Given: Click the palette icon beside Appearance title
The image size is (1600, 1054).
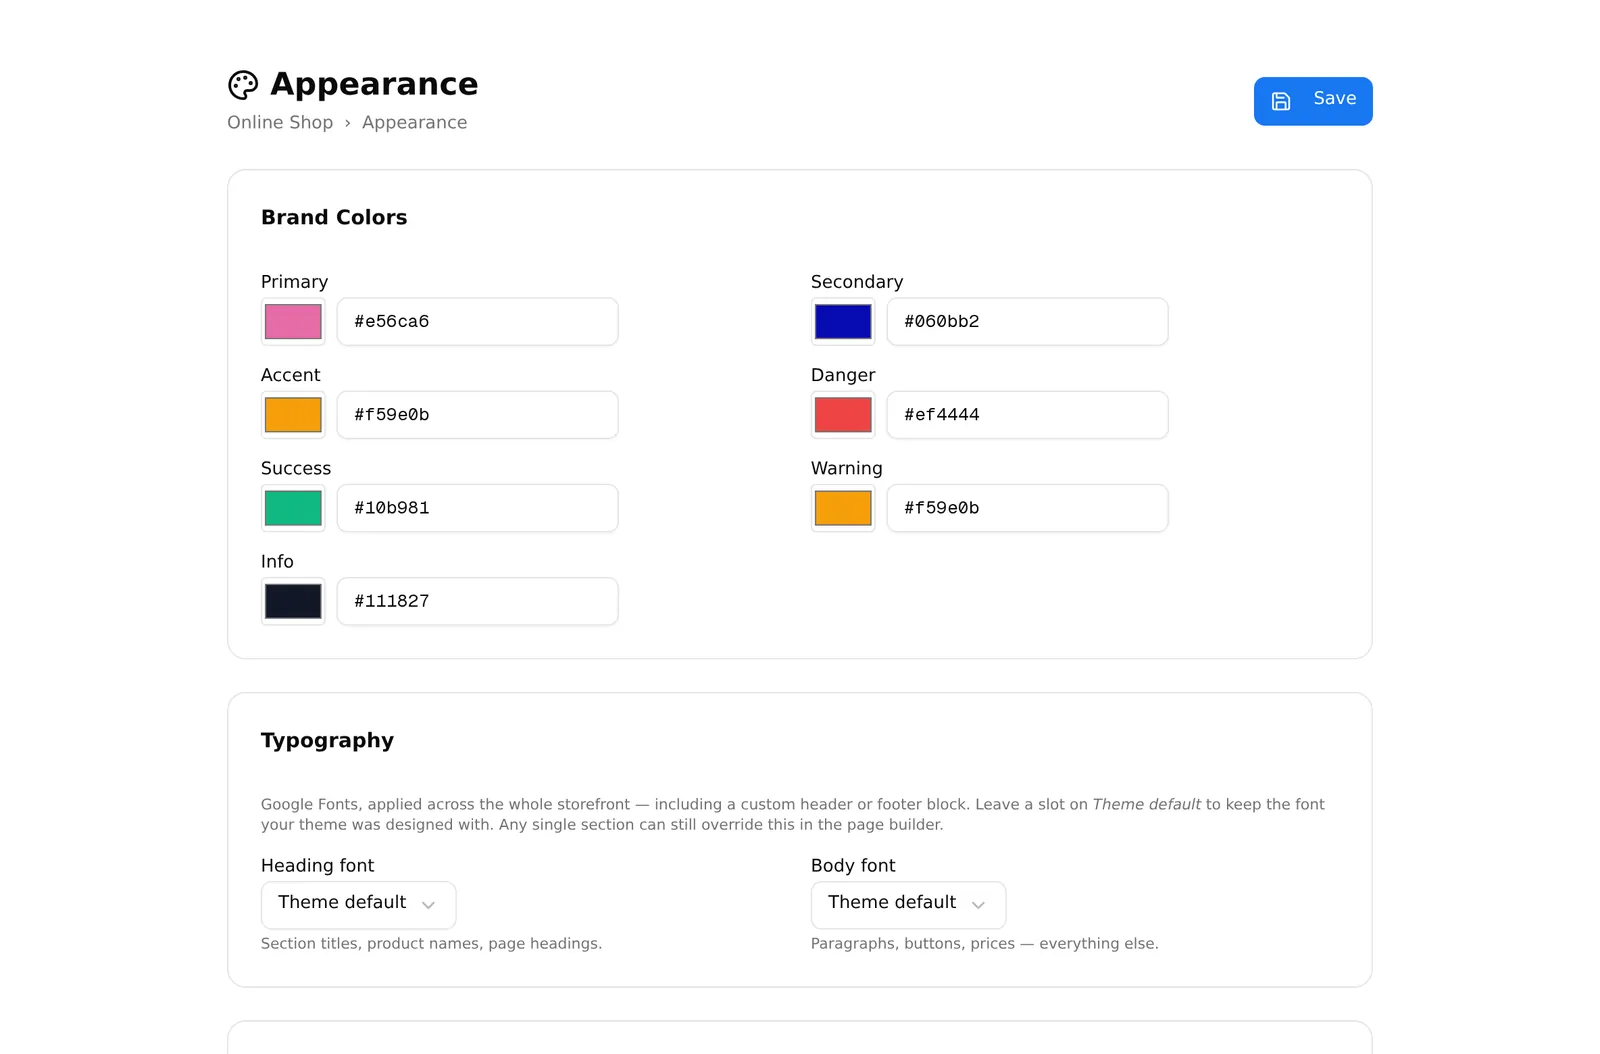Looking at the screenshot, I should [x=243, y=85].
